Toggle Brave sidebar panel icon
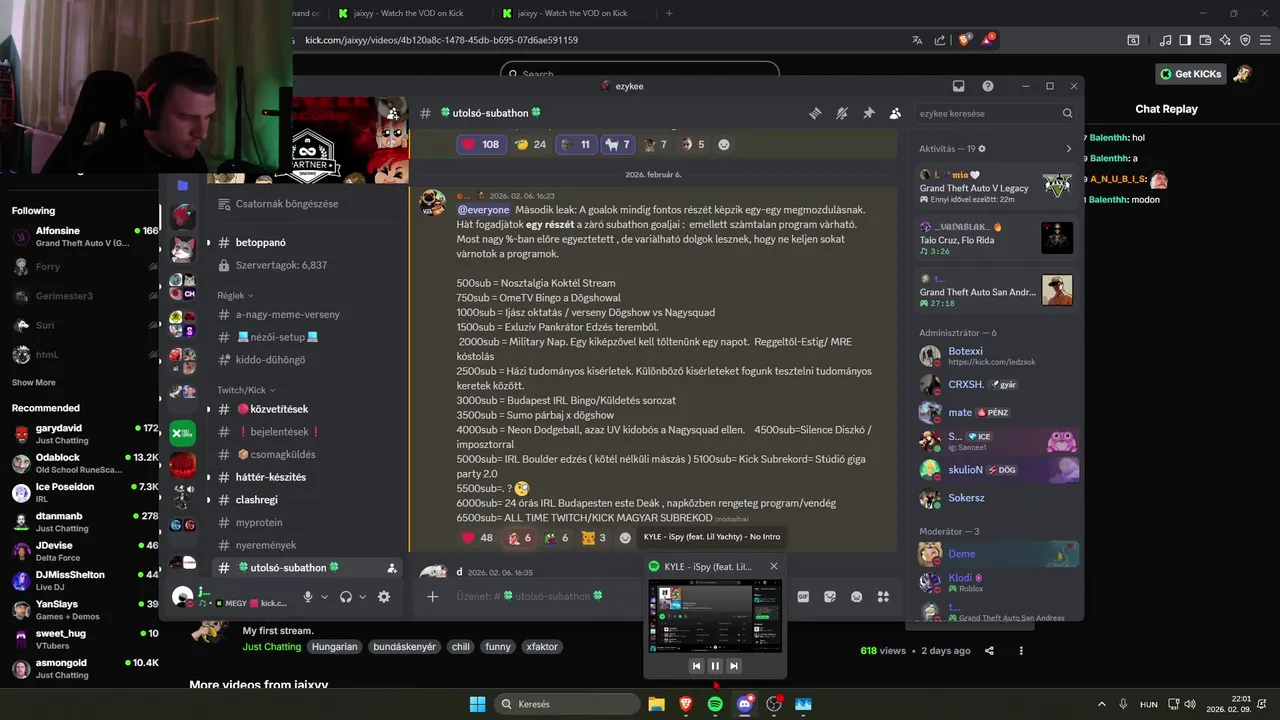1280x720 pixels. pos(1185,40)
